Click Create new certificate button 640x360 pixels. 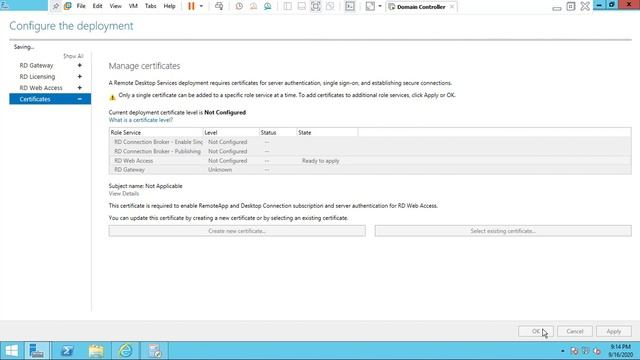(x=237, y=231)
